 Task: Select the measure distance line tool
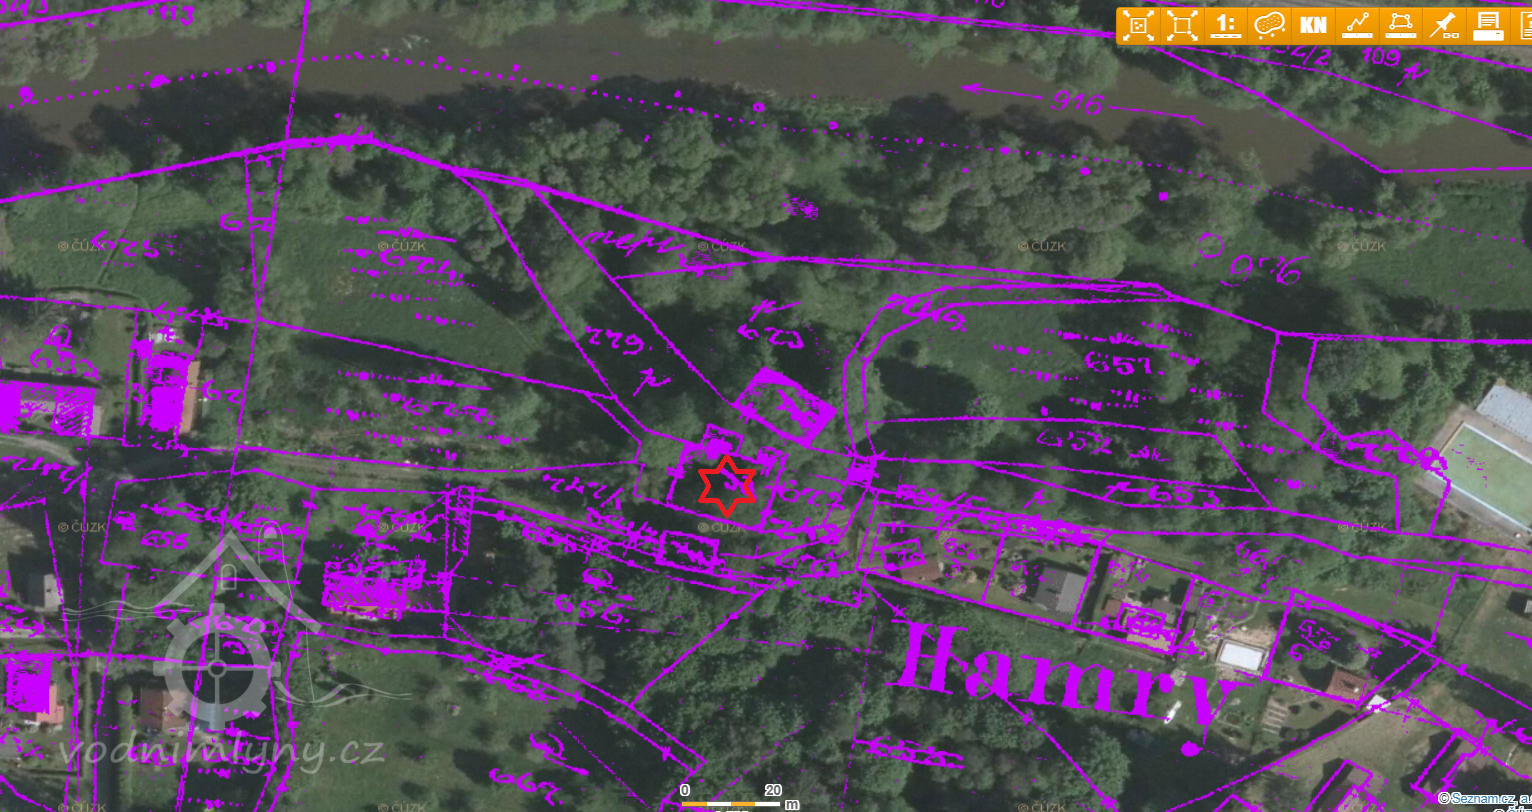click(x=1355, y=25)
